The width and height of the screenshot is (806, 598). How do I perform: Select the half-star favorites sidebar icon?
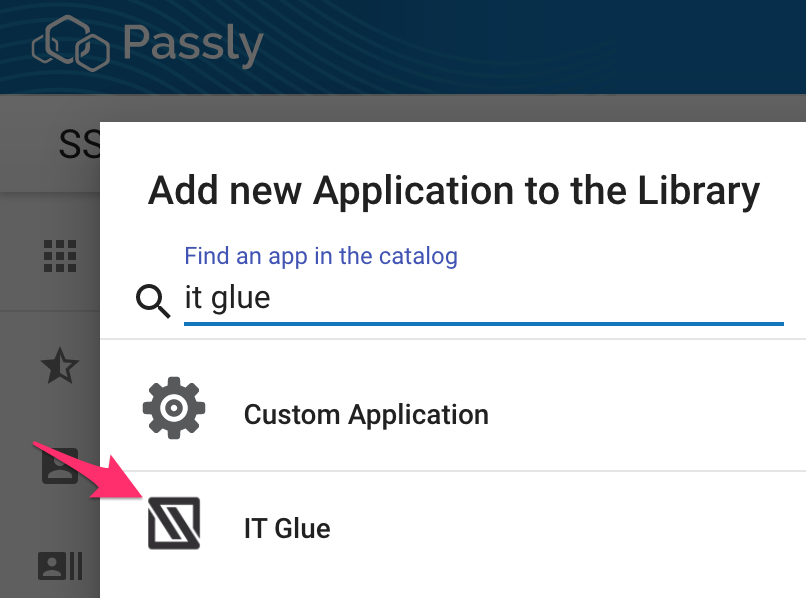[x=60, y=366]
